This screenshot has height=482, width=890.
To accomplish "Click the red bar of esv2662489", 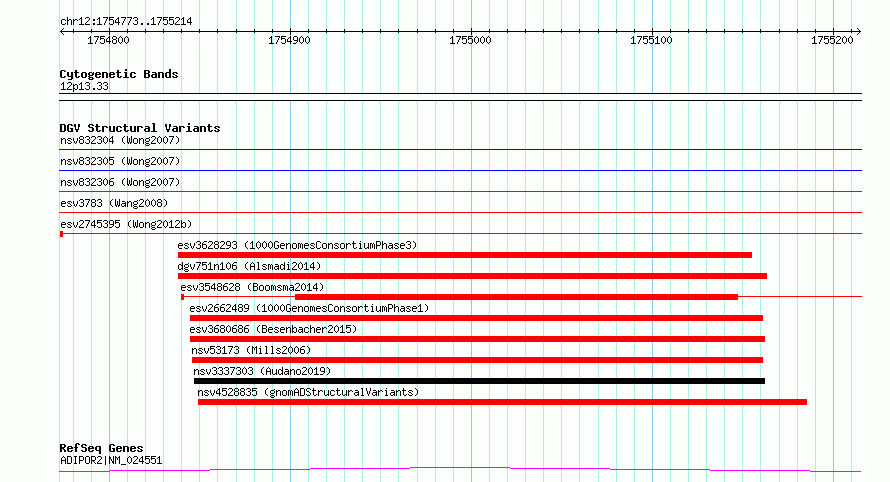I will click(476, 318).
